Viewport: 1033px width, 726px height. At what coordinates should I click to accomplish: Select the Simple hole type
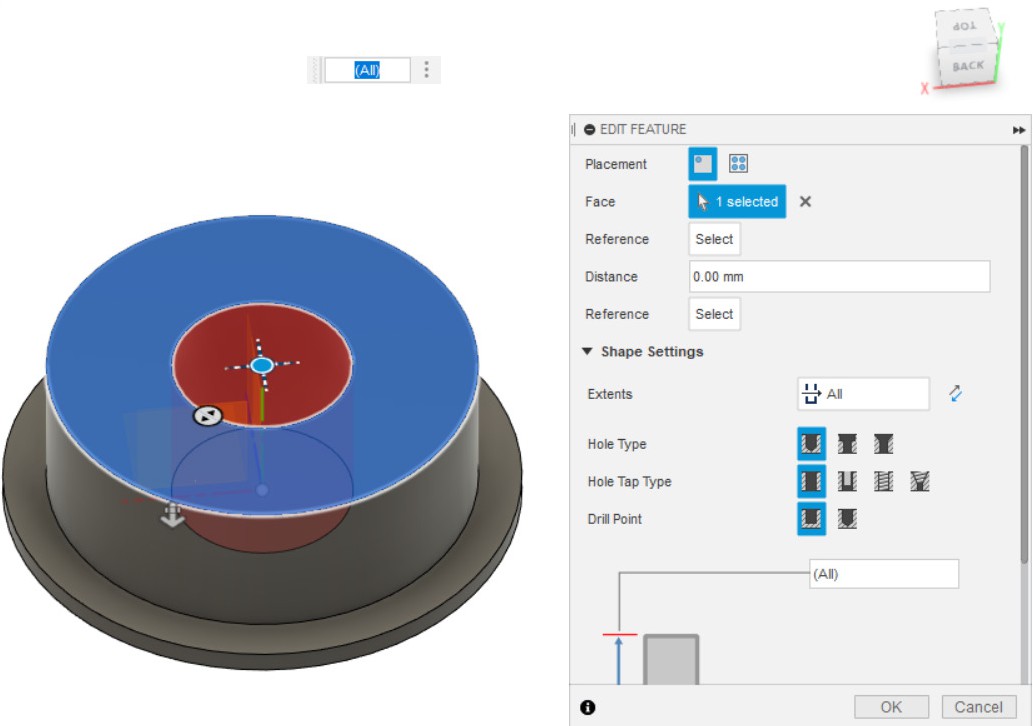811,444
